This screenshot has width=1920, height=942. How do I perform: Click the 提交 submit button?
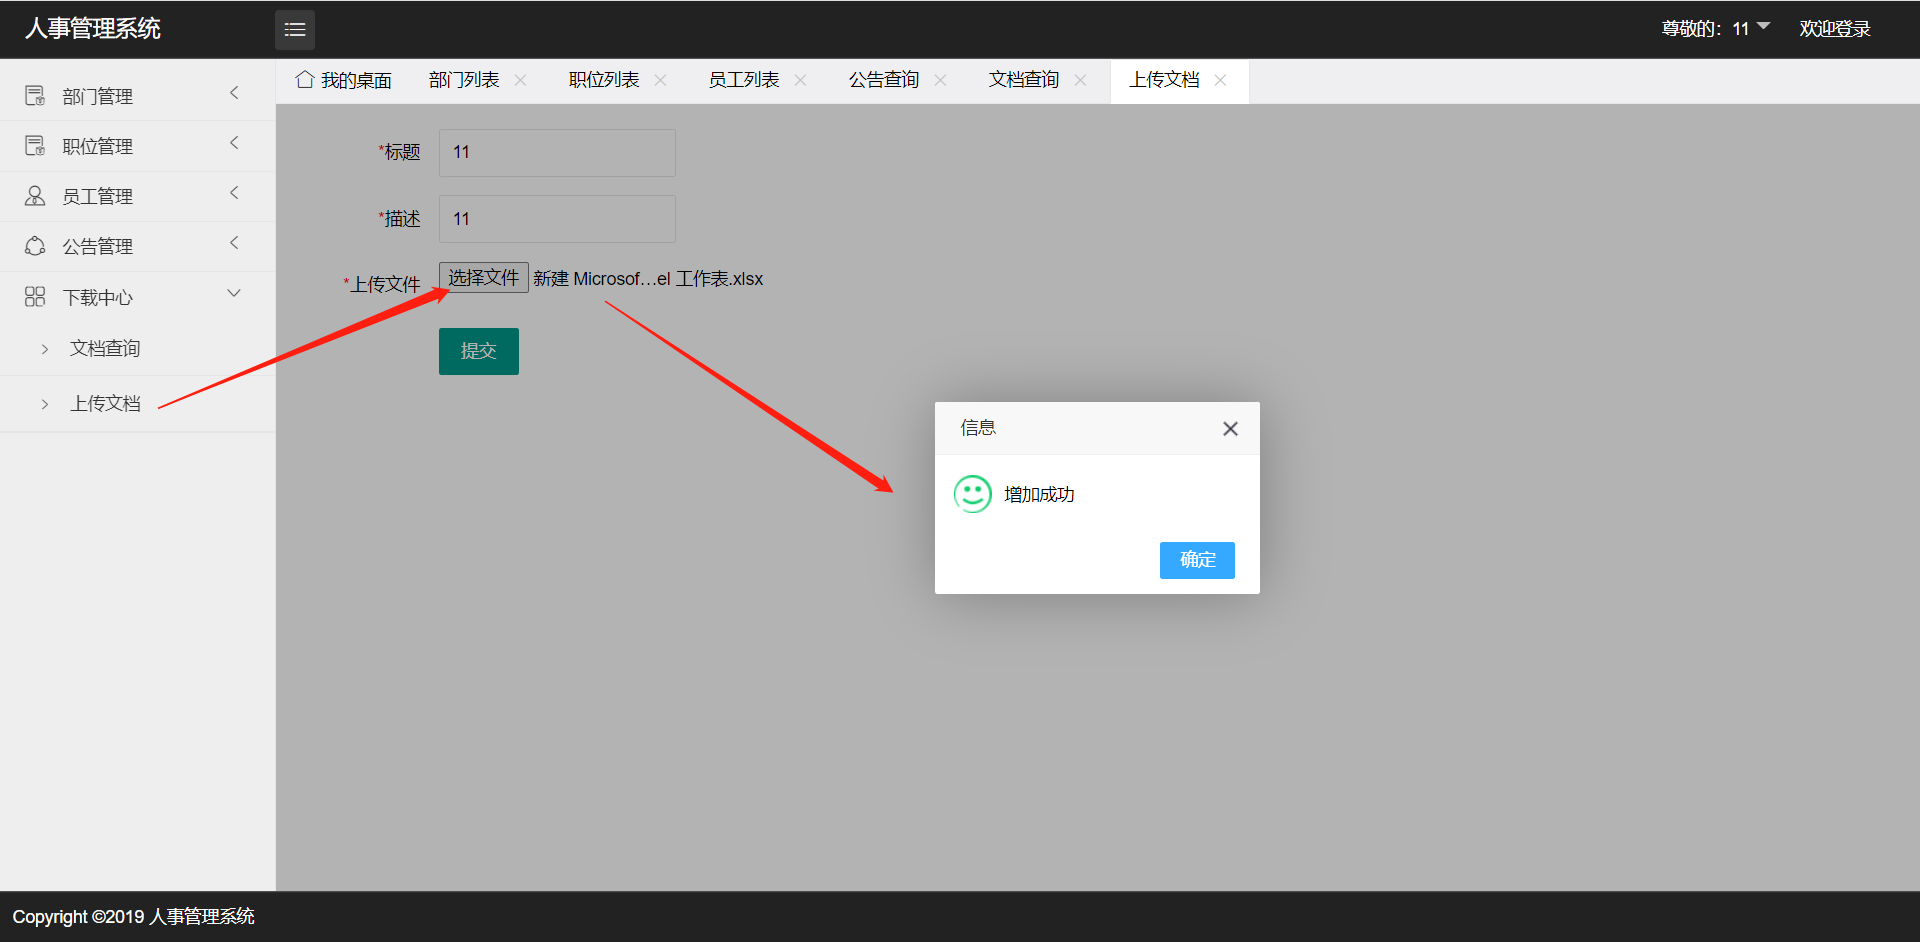(478, 351)
